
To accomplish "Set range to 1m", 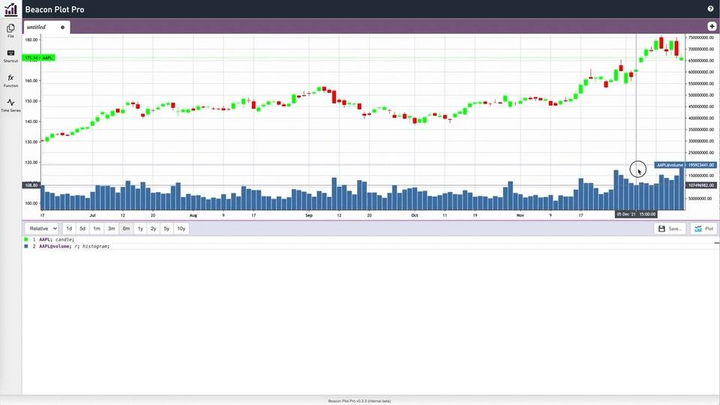I will [x=97, y=229].
